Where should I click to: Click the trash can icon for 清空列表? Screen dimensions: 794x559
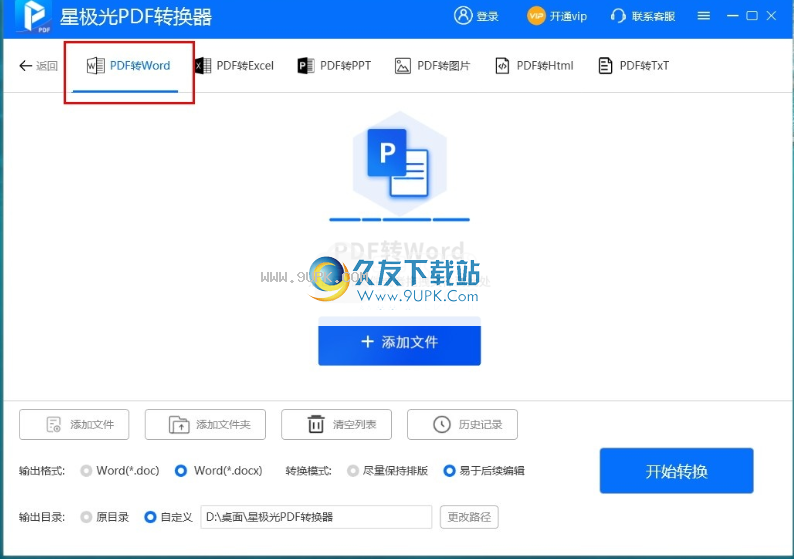pyautogui.click(x=316, y=424)
